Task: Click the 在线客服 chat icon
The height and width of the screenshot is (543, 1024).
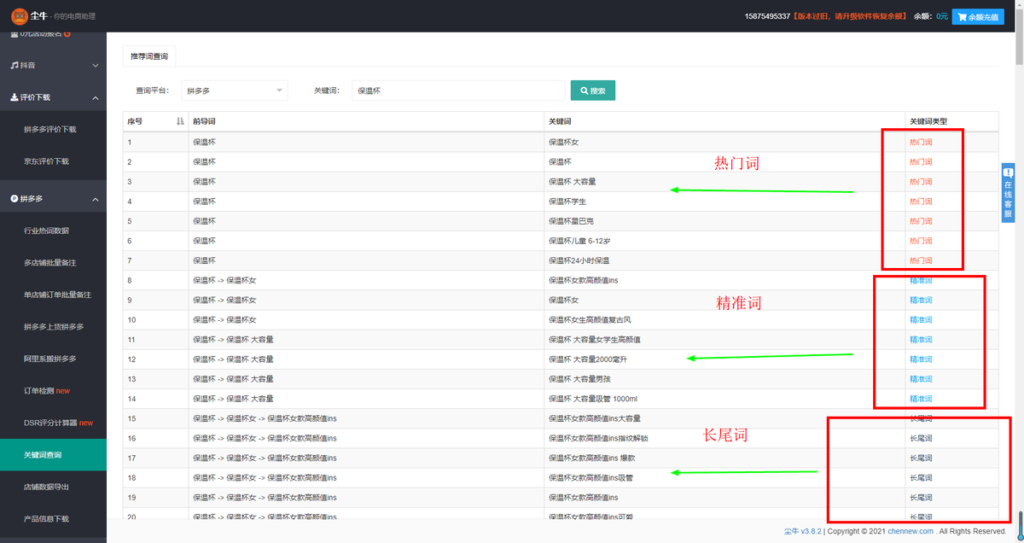Action: [1008, 173]
